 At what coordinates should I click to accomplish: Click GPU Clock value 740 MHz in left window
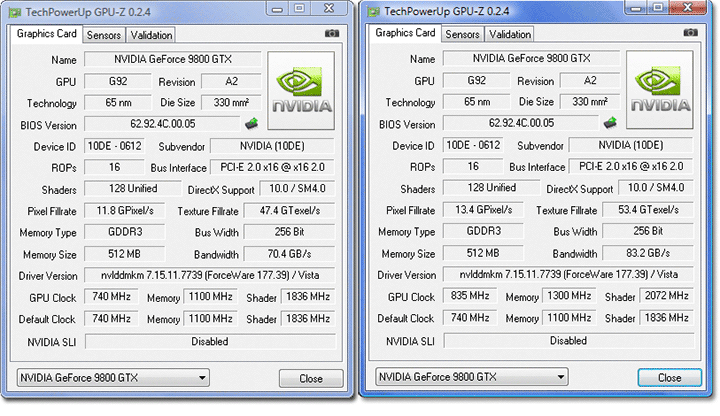pyautogui.click(x=111, y=297)
